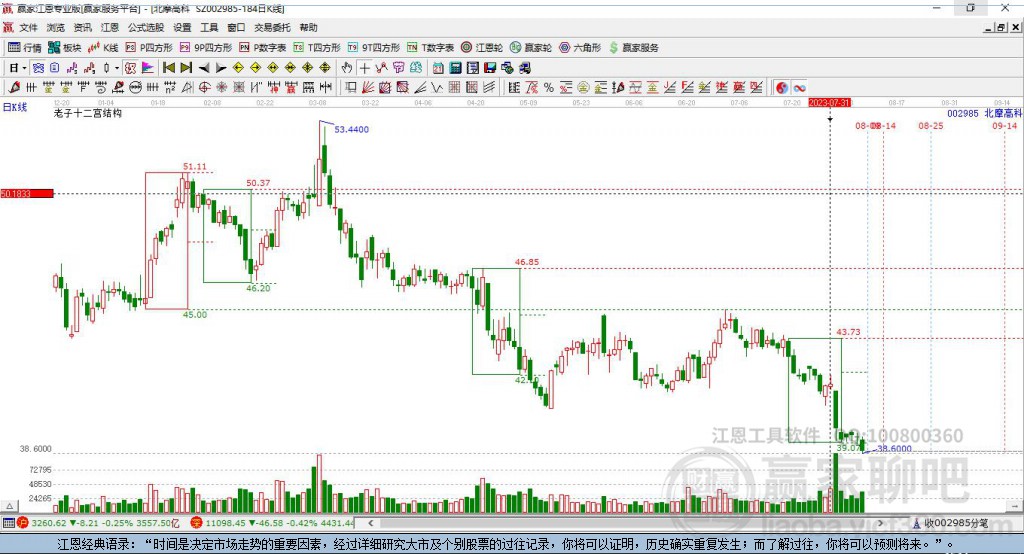Click Shanghai index 3260.62 status entry

click(x=98, y=523)
